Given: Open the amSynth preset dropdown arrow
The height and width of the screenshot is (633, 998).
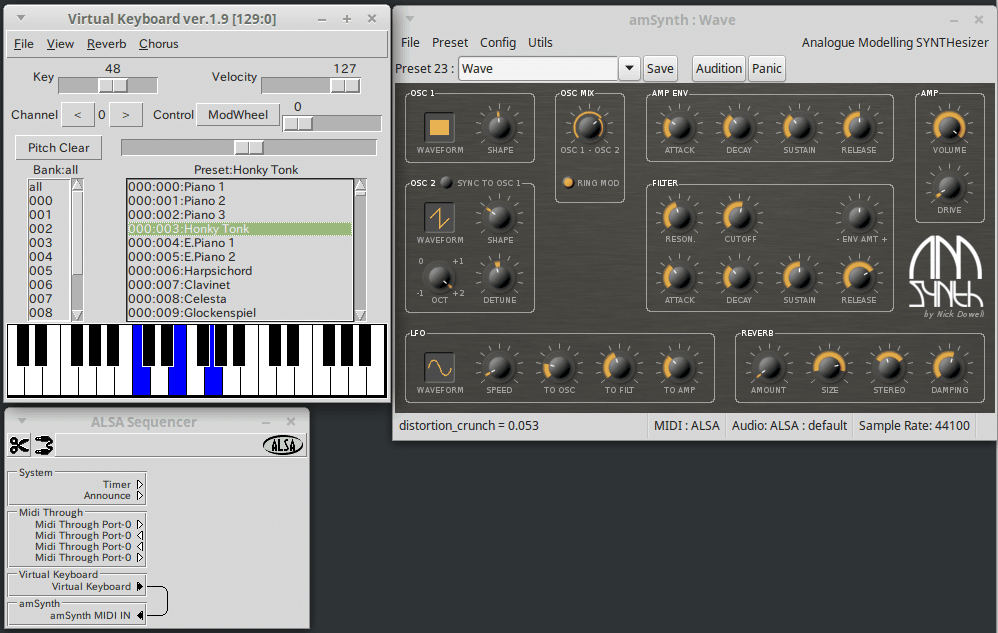Looking at the screenshot, I should (x=629, y=68).
